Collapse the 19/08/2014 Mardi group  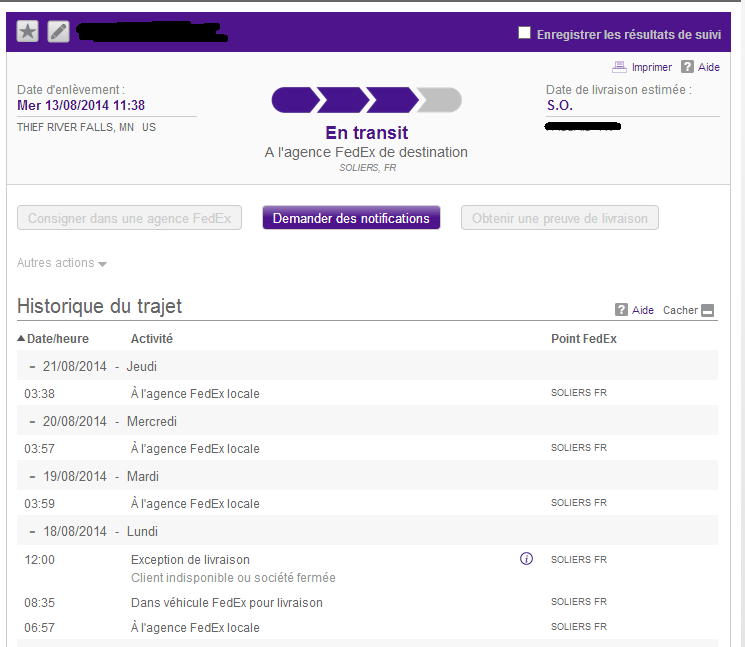point(32,476)
